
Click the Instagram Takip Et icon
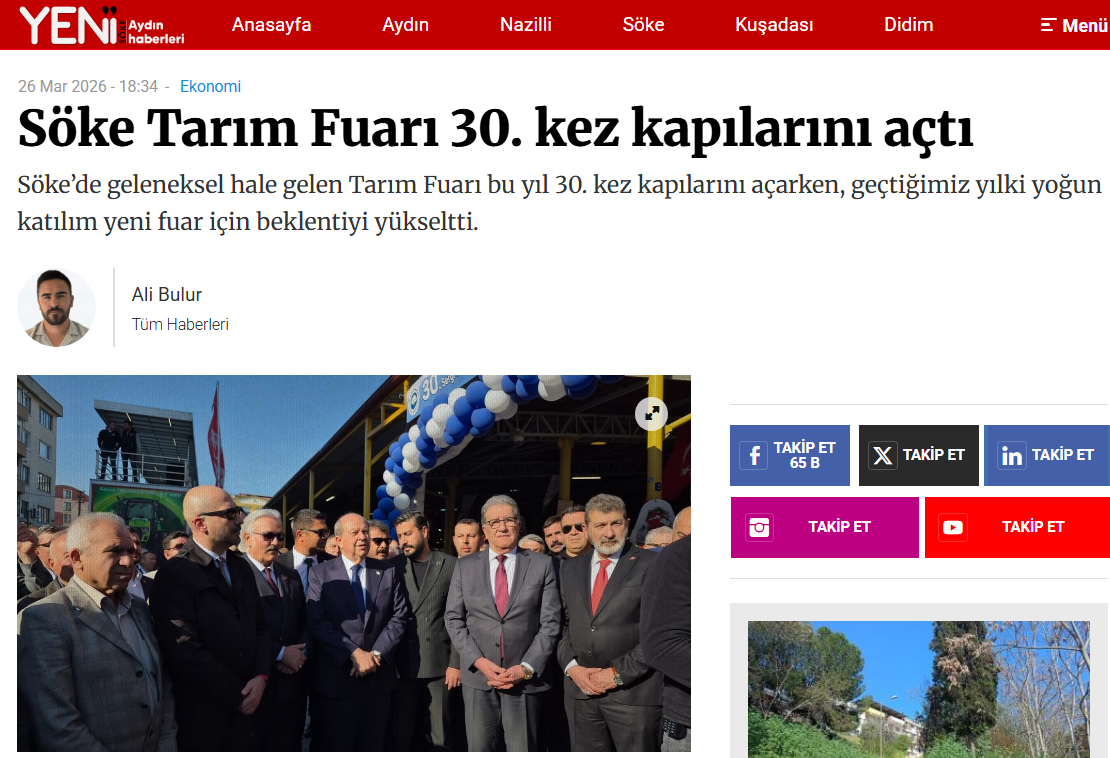point(759,527)
